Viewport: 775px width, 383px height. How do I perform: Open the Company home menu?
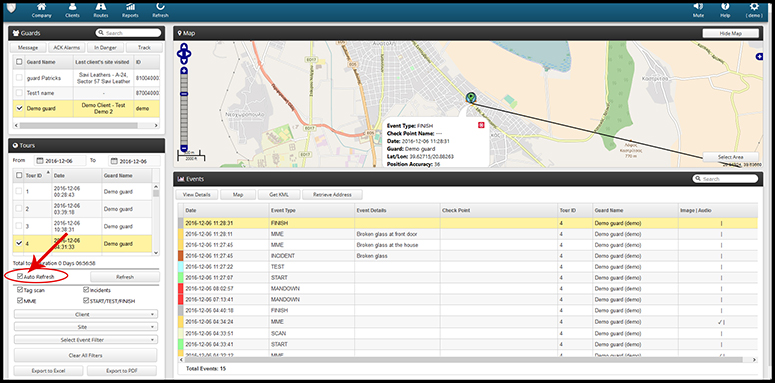click(42, 9)
